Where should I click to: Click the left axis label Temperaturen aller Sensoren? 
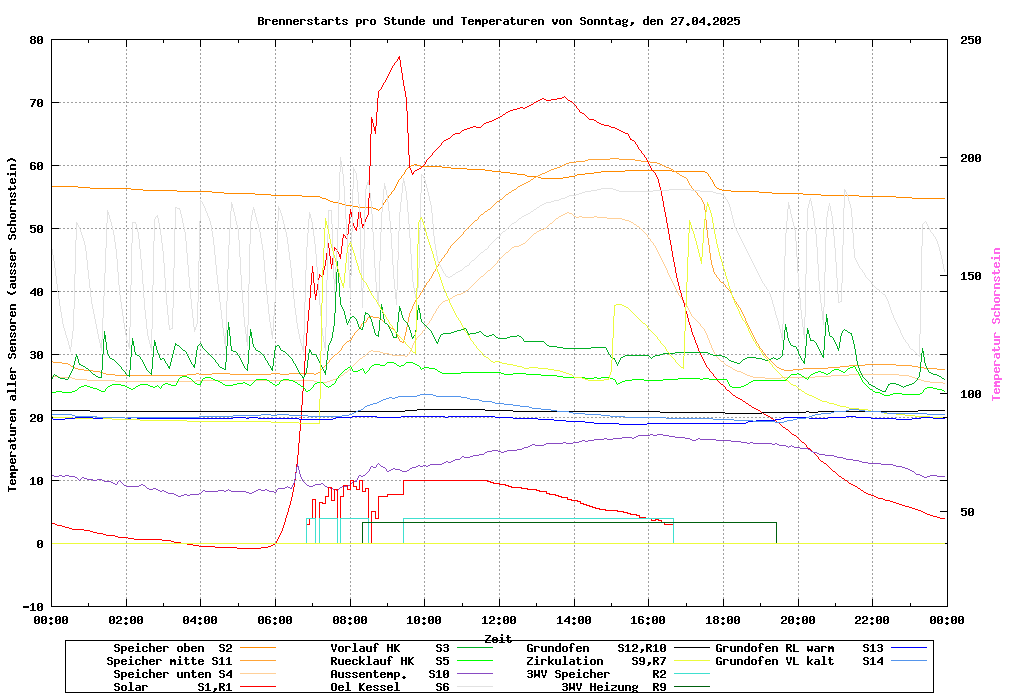coord(13,324)
